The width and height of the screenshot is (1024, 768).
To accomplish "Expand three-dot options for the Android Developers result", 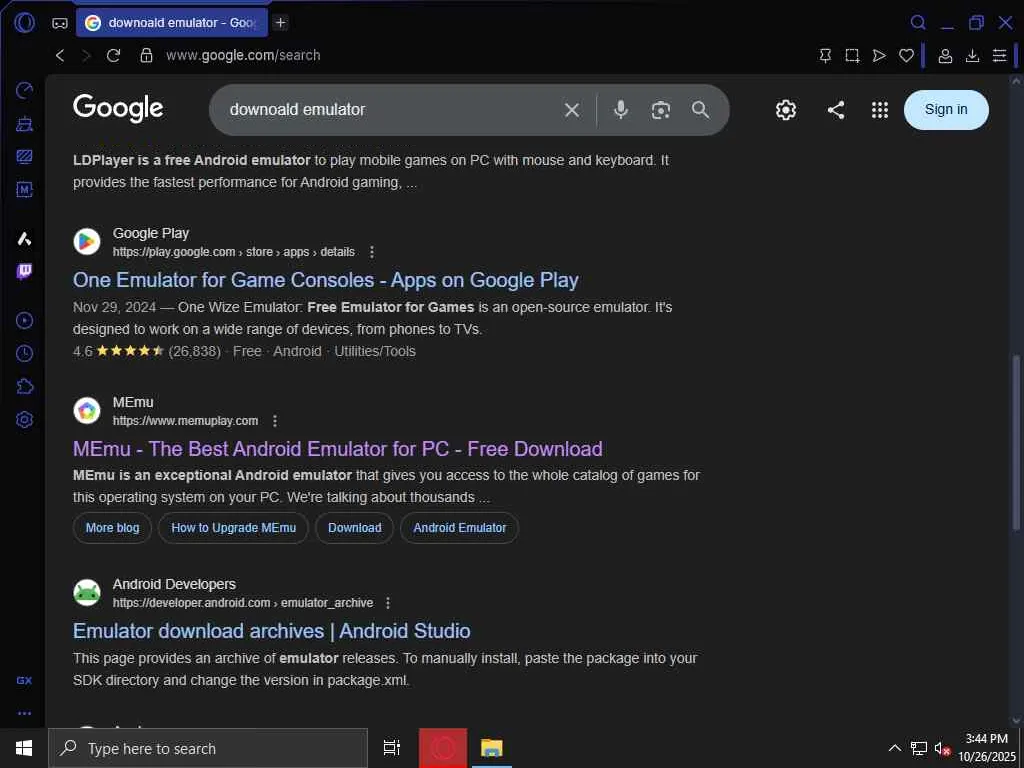I will (x=388, y=603).
